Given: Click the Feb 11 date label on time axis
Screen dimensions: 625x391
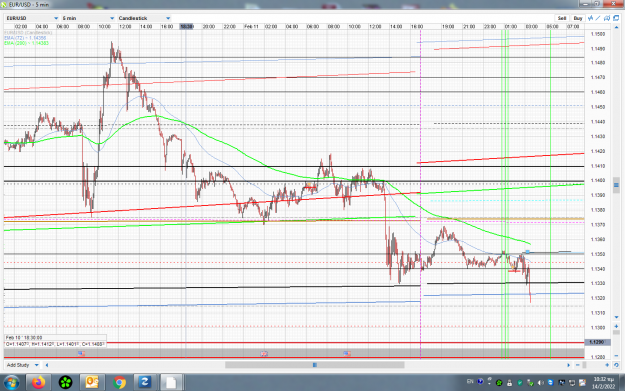Looking at the screenshot, I should point(251,27).
